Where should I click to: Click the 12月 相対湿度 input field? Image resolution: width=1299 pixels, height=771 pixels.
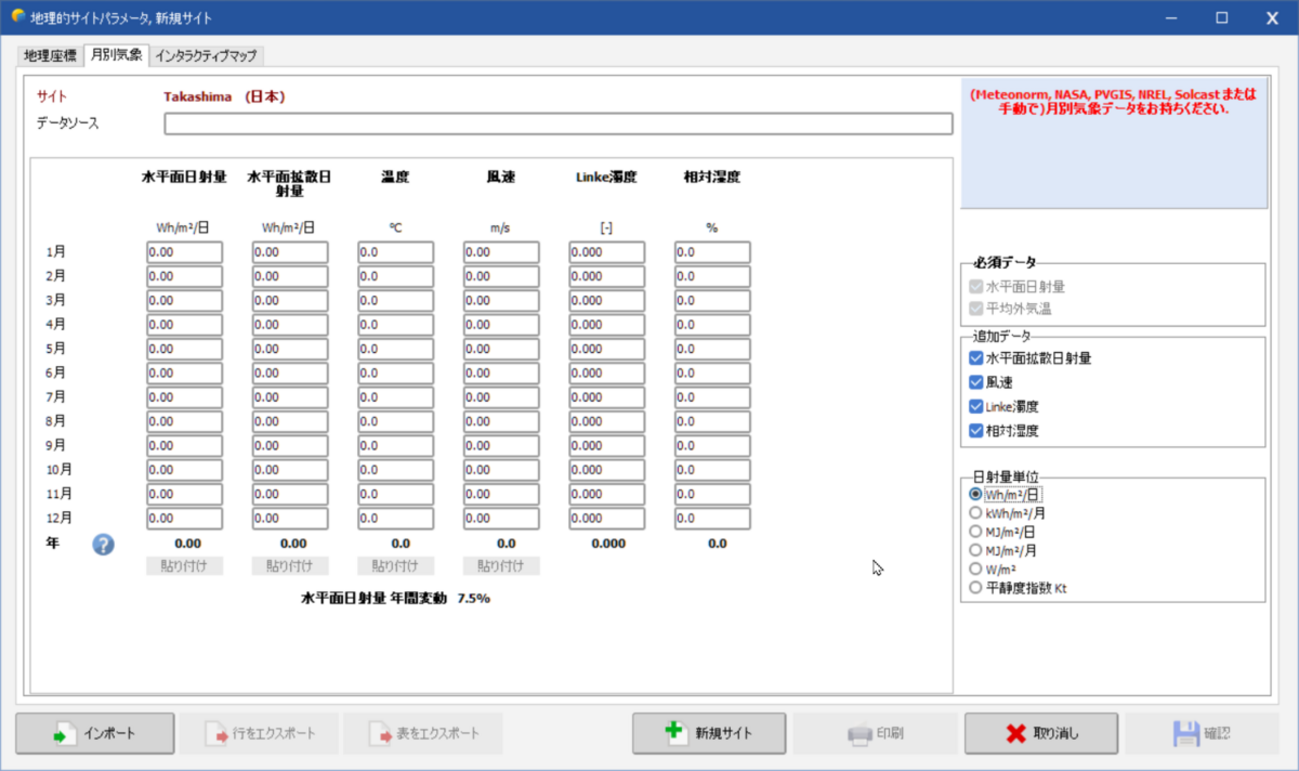tap(711, 519)
